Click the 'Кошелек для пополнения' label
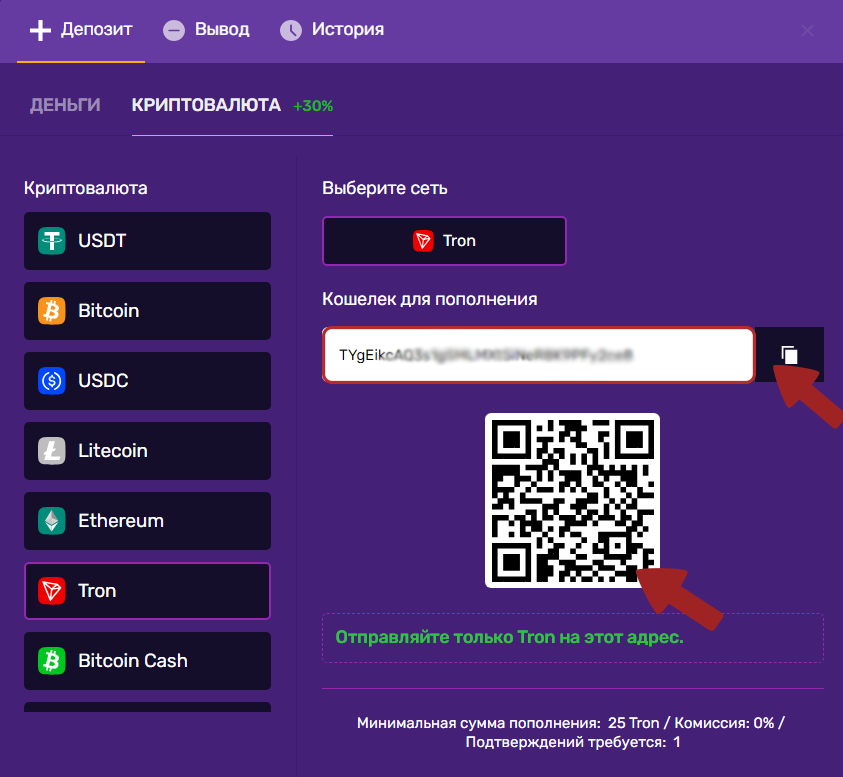 click(x=430, y=299)
